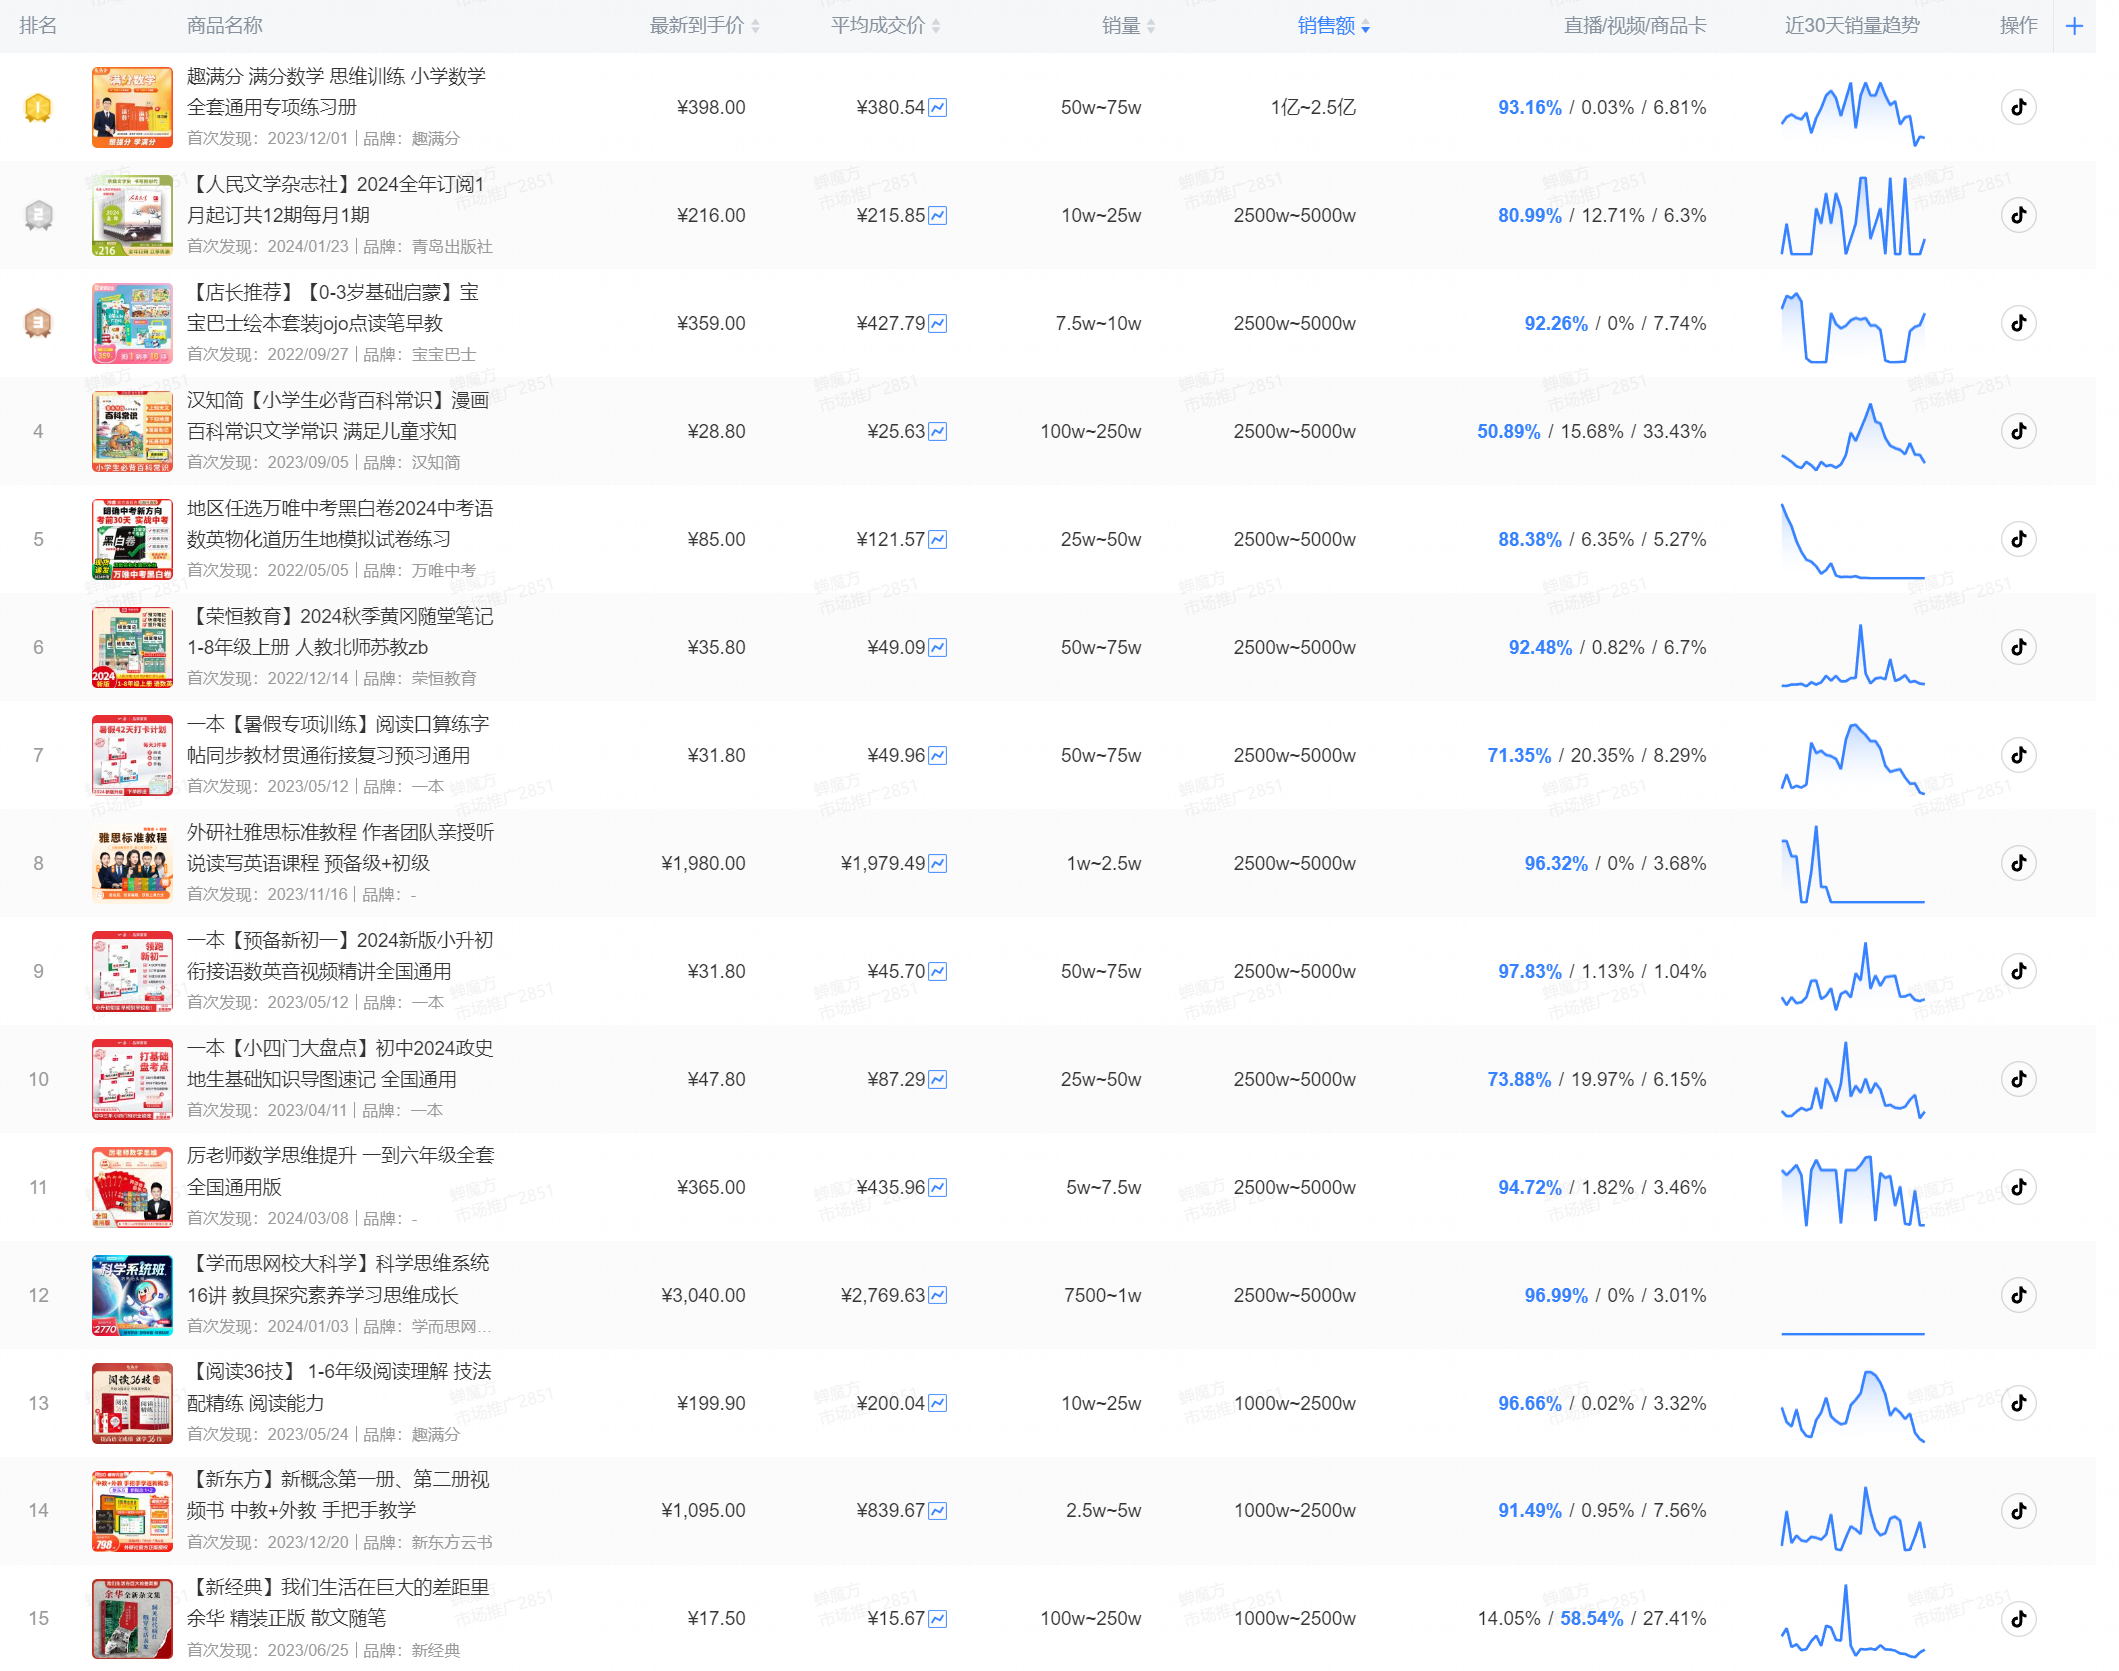Click thumbnail of 宝宝巴士绘本 product
2119x1671 pixels.
(x=132, y=323)
